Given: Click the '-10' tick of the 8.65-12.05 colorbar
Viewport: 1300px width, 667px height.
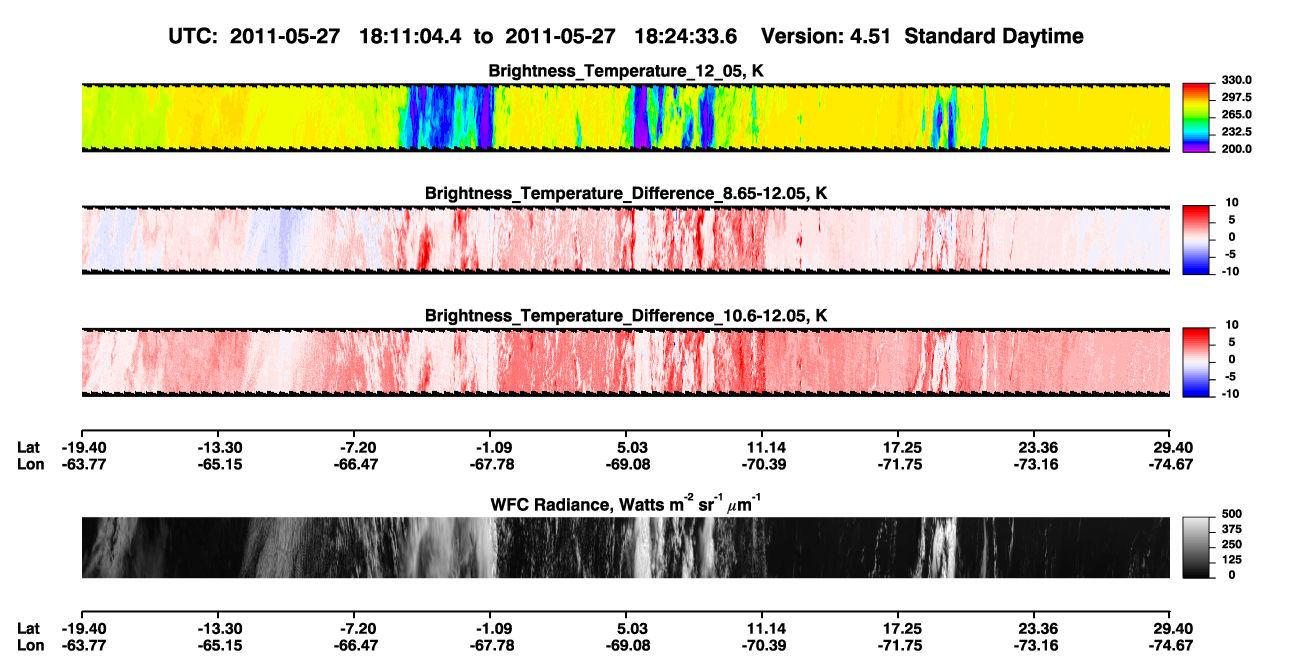Looking at the screenshot, I should (1232, 272).
